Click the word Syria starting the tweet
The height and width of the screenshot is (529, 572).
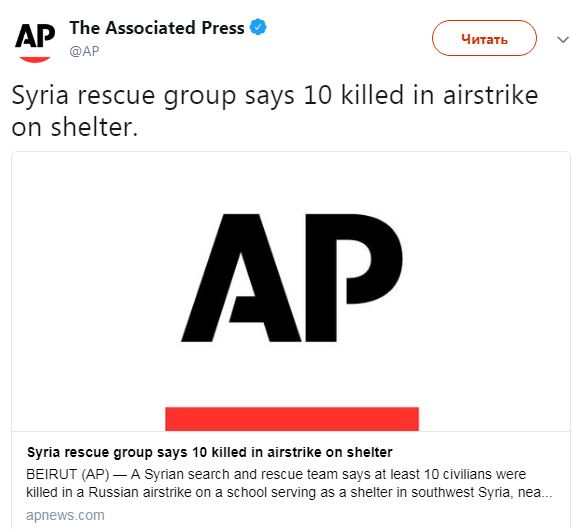40,96
